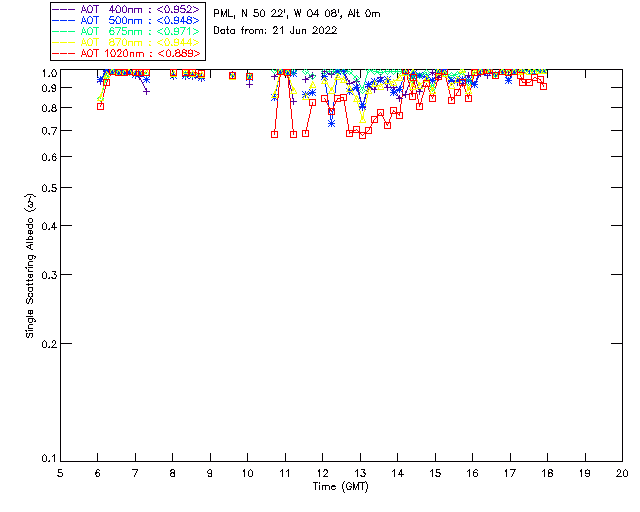
Task: Click the 0.9 y-axis tick label
Action: (x=49, y=88)
